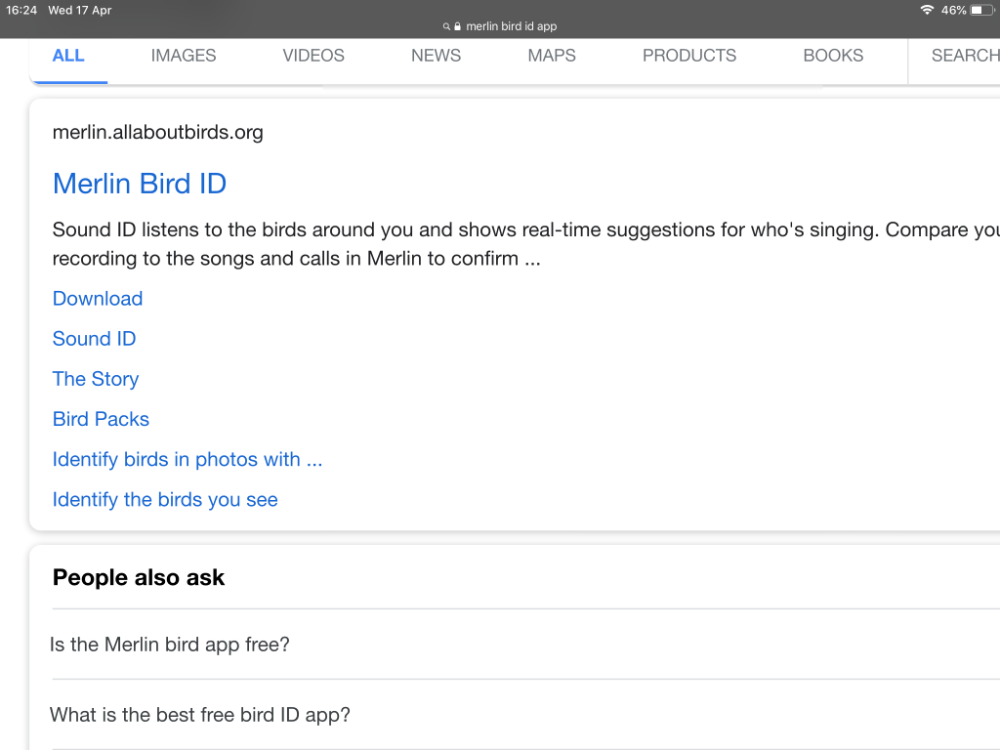Expand What is the best free bird ID app

(x=525, y=714)
